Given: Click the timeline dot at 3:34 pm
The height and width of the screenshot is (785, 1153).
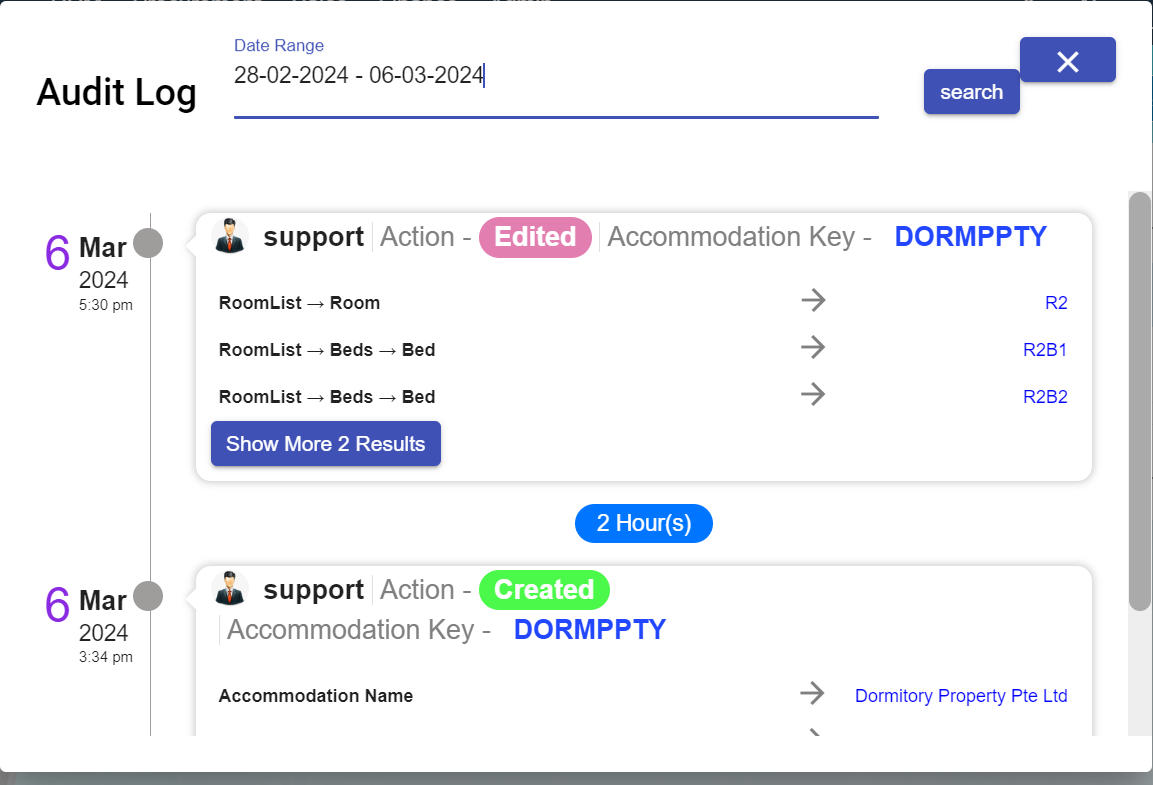Looking at the screenshot, I should point(148,596).
